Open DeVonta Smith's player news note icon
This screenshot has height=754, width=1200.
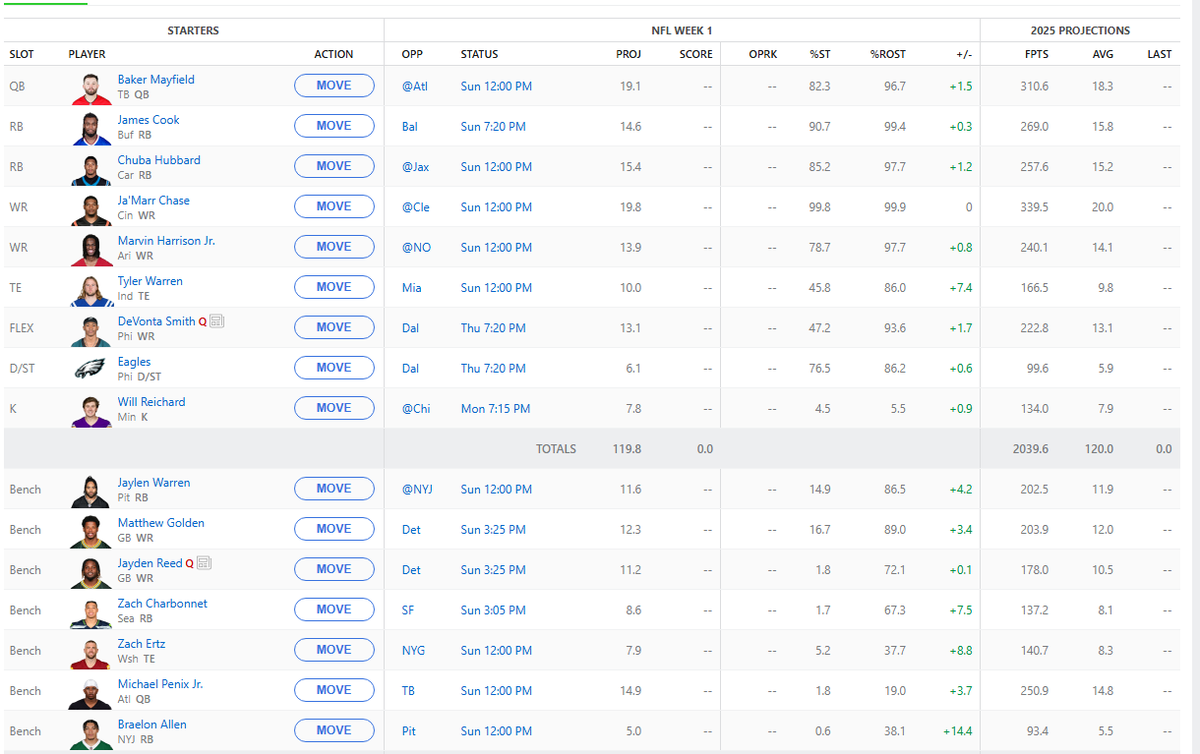click(218, 322)
